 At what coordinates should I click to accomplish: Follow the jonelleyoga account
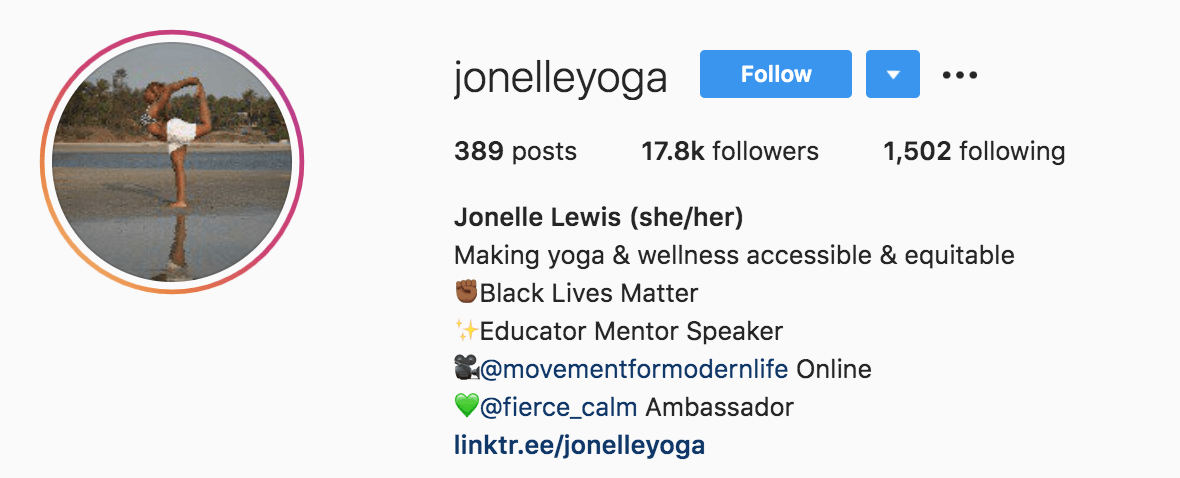click(x=776, y=74)
